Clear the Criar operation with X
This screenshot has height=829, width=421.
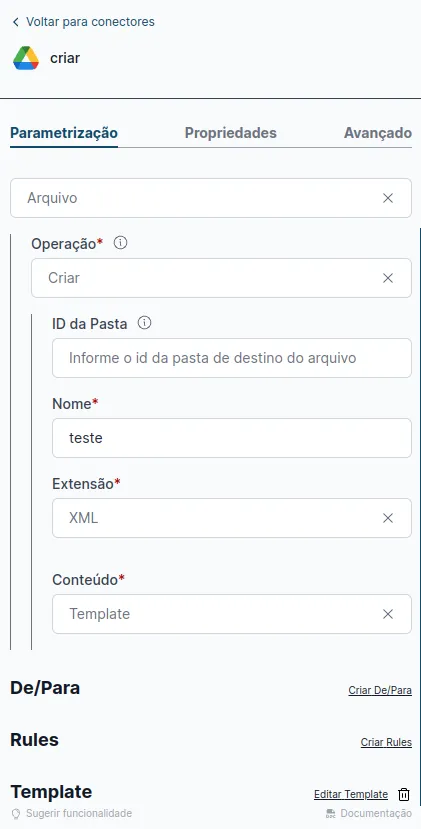(x=388, y=278)
